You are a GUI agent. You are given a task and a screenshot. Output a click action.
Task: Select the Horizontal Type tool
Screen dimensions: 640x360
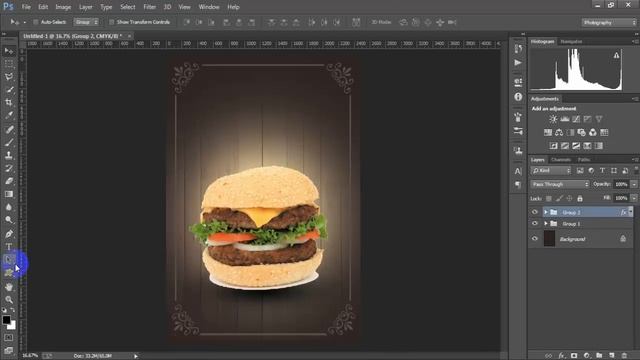point(9,247)
